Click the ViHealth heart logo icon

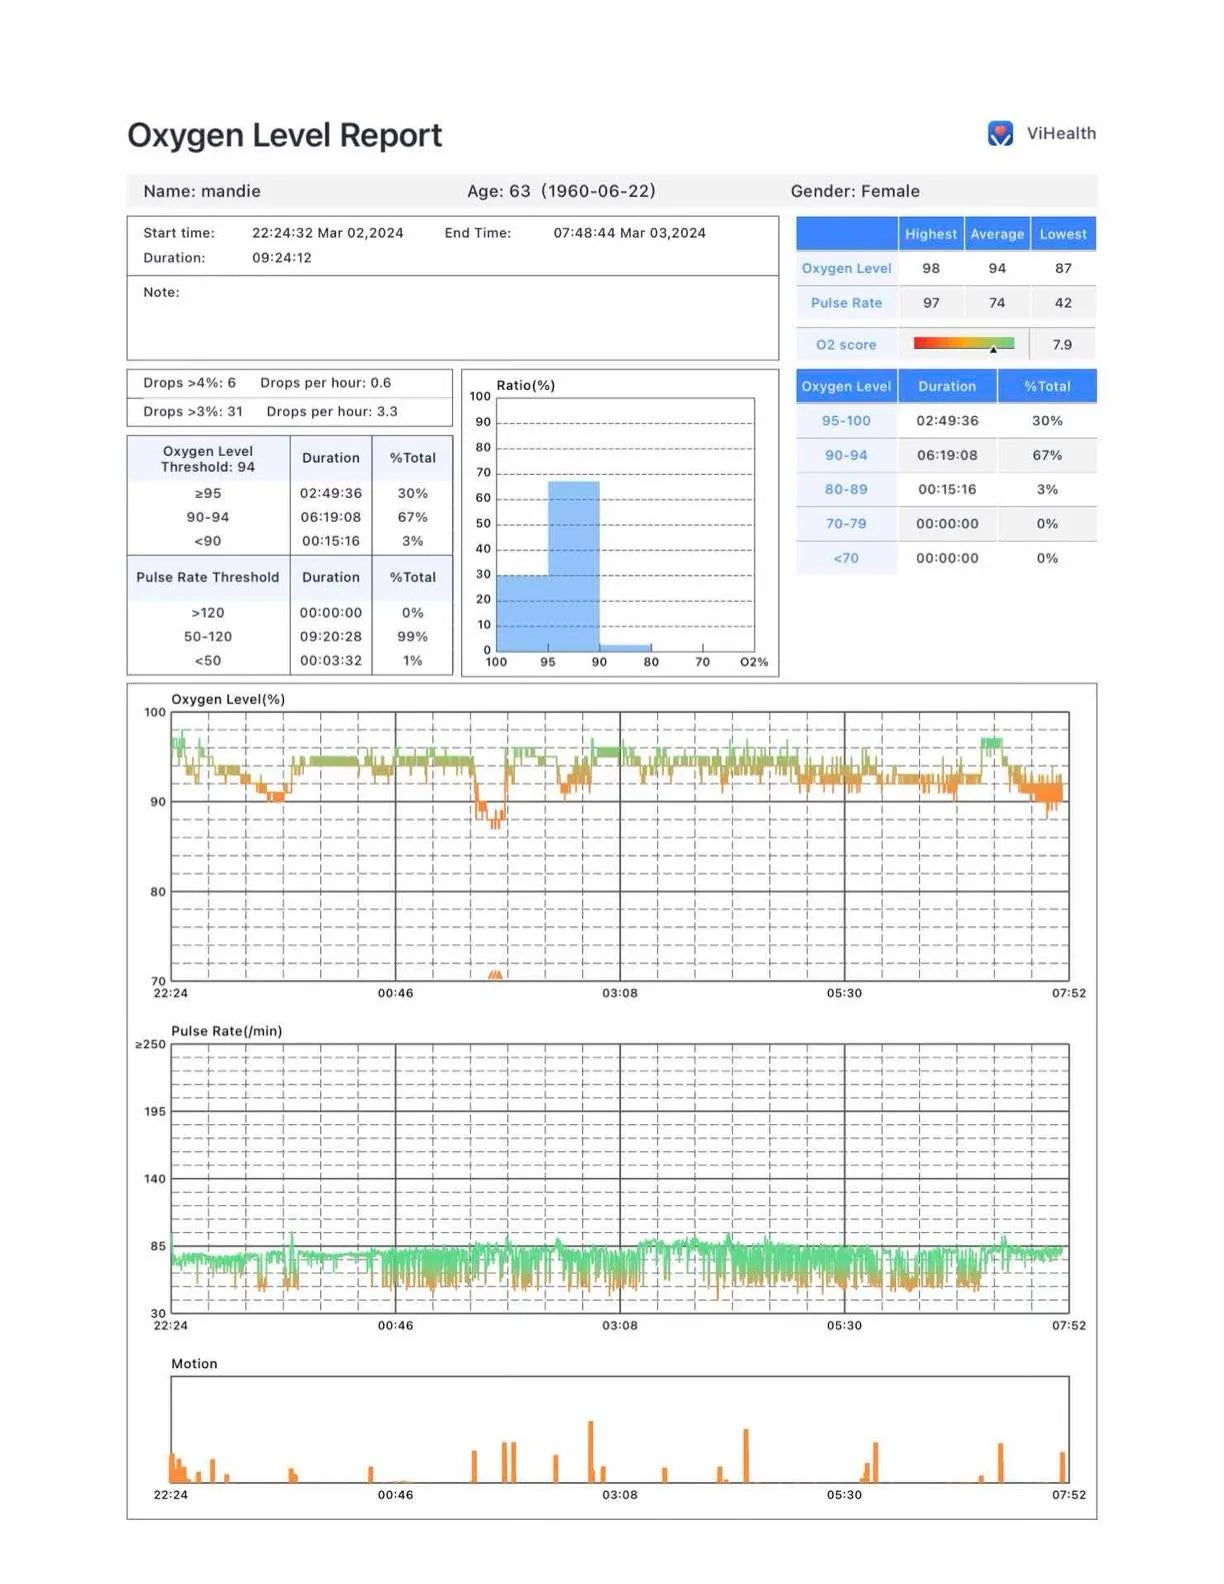pyautogui.click(x=1000, y=134)
